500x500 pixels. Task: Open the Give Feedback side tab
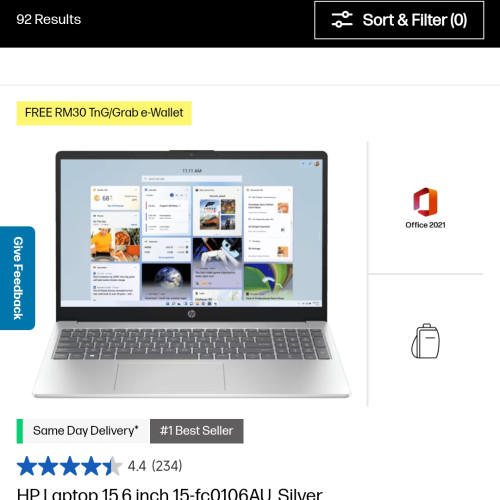17,278
